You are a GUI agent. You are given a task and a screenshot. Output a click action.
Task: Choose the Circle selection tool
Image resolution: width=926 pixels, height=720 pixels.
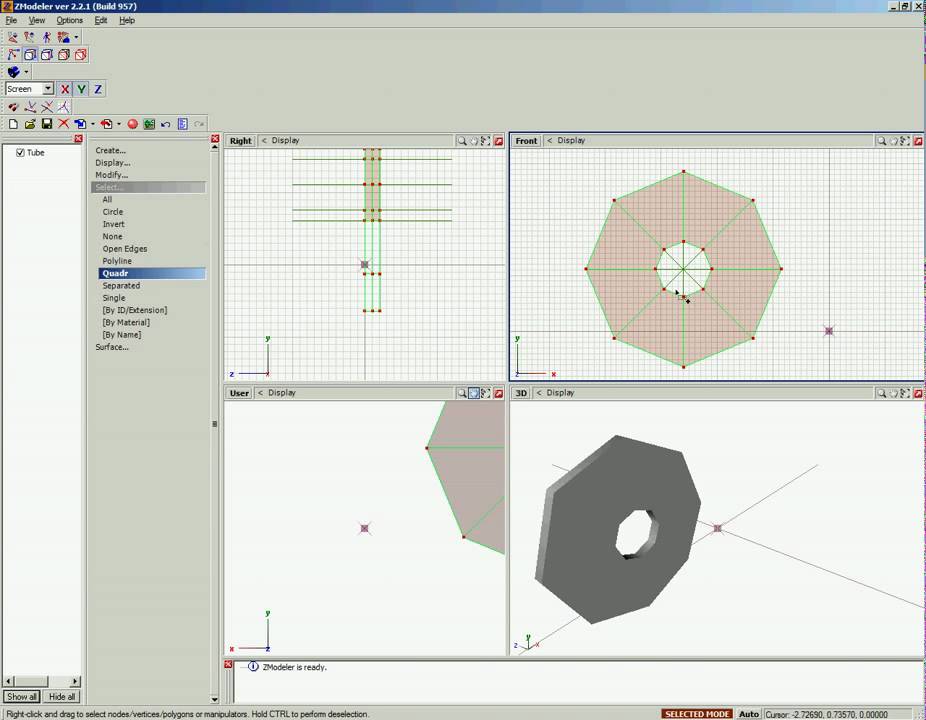(x=113, y=212)
